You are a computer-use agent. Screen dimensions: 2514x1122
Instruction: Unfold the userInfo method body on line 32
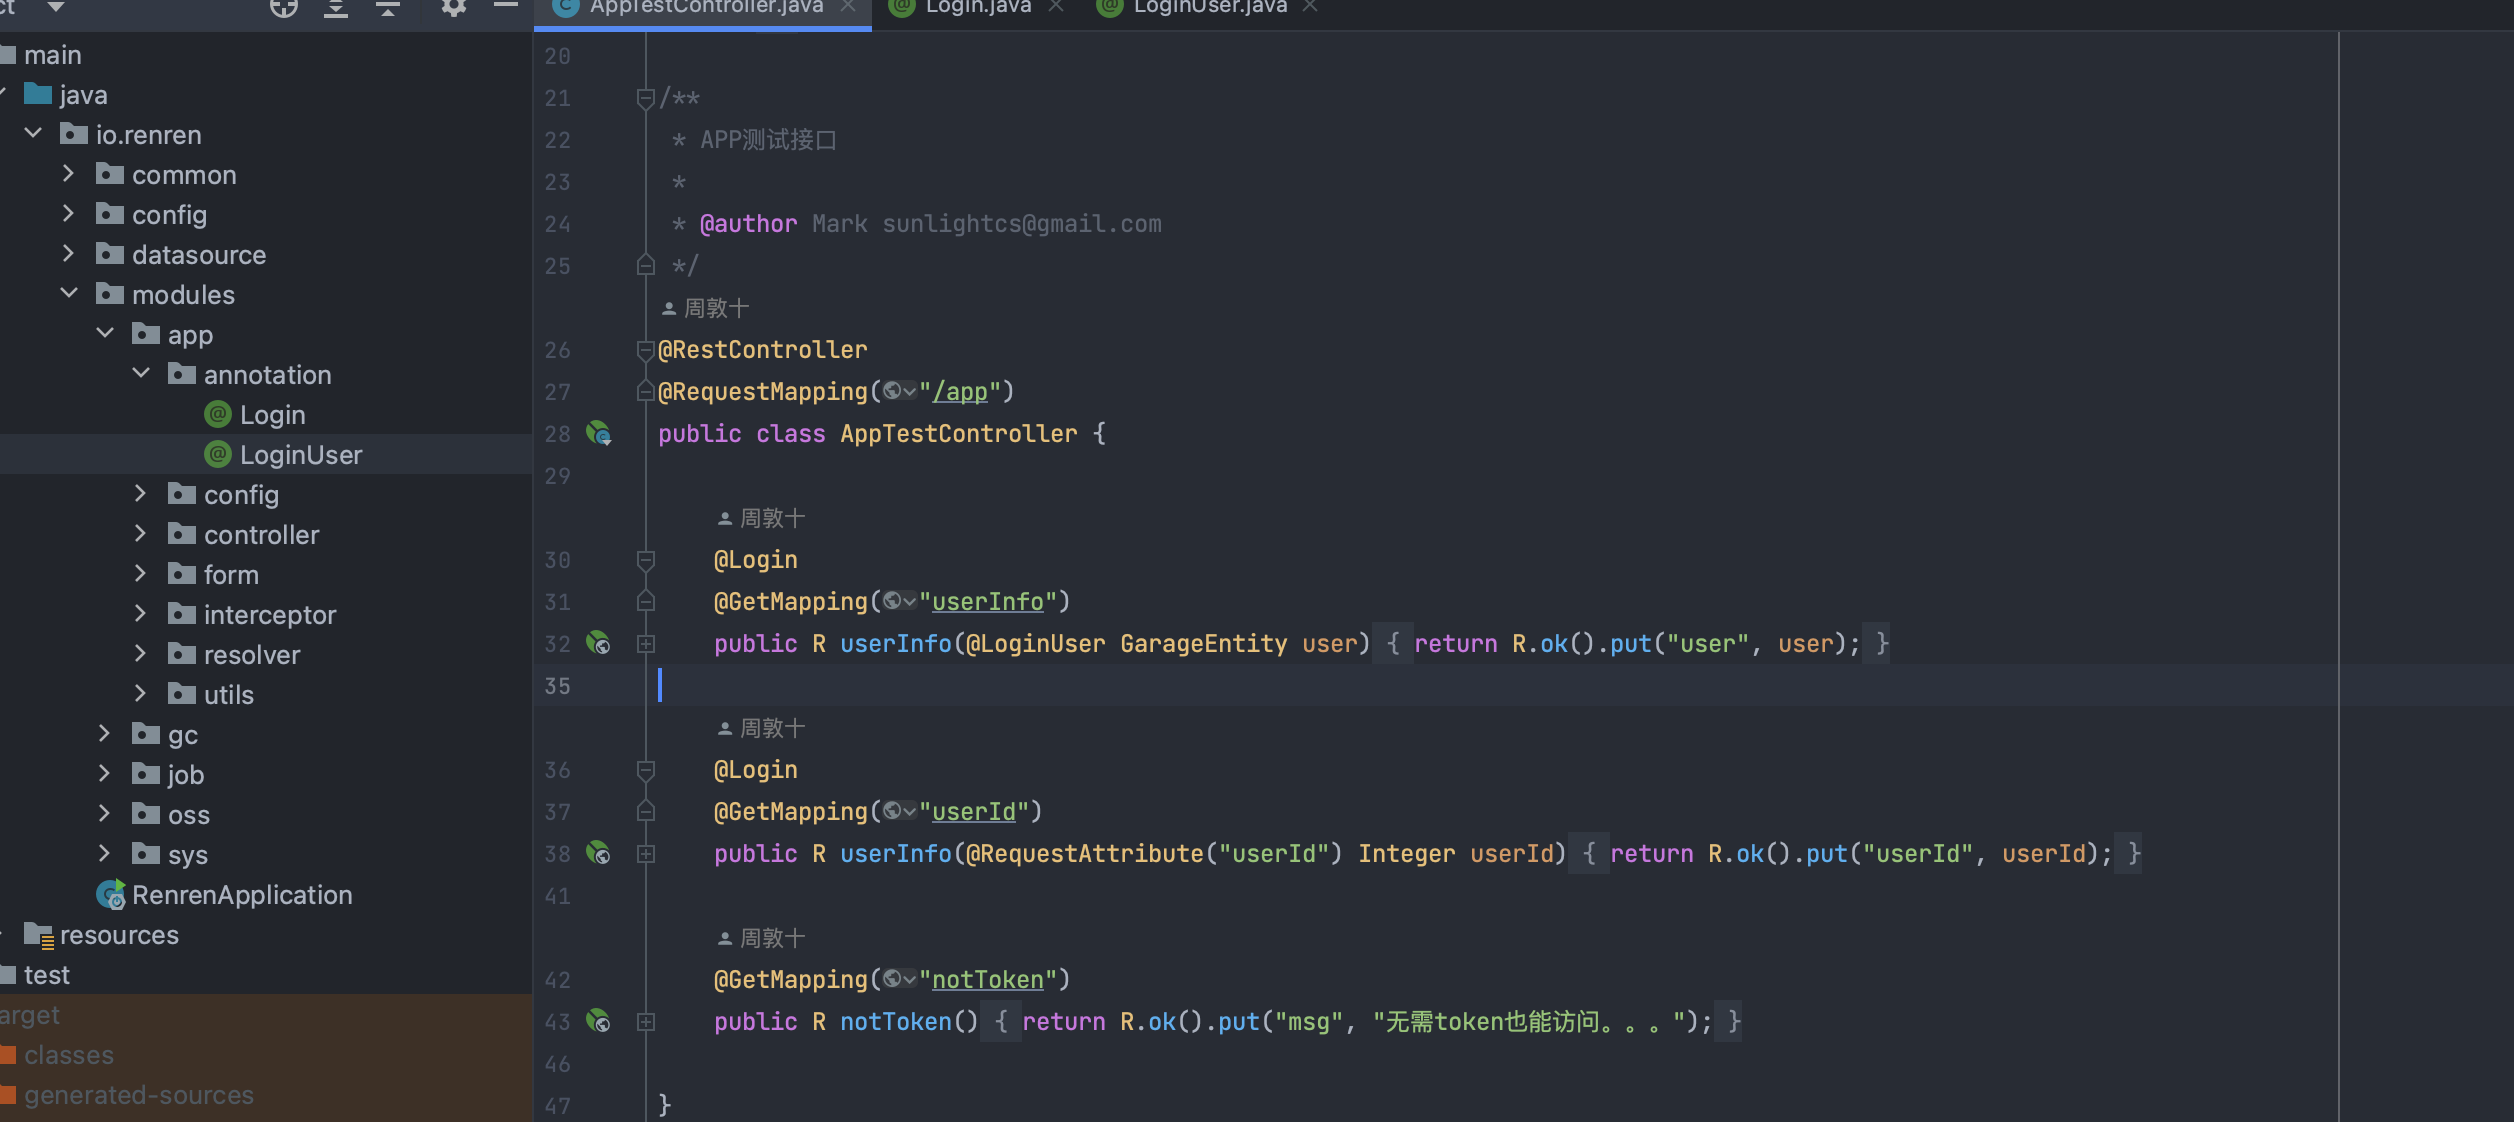click(646, 644)
